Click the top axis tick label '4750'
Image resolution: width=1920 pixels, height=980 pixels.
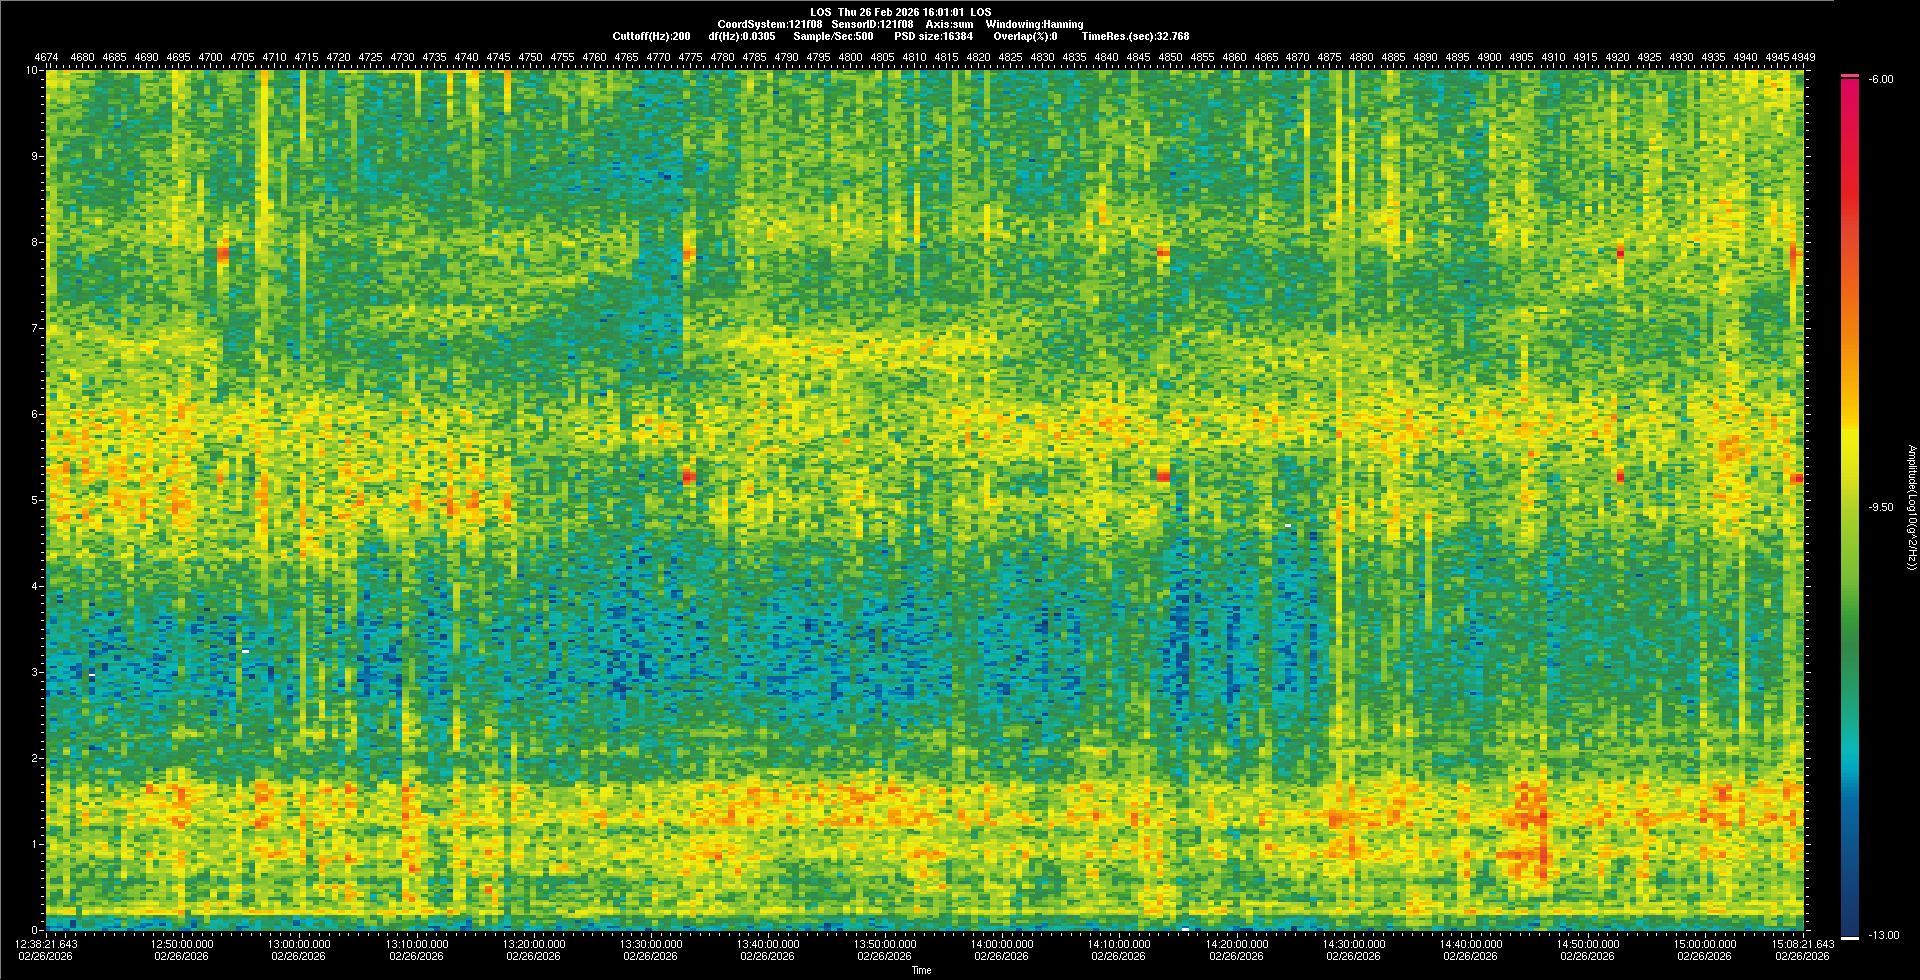[x=530, y=58]
